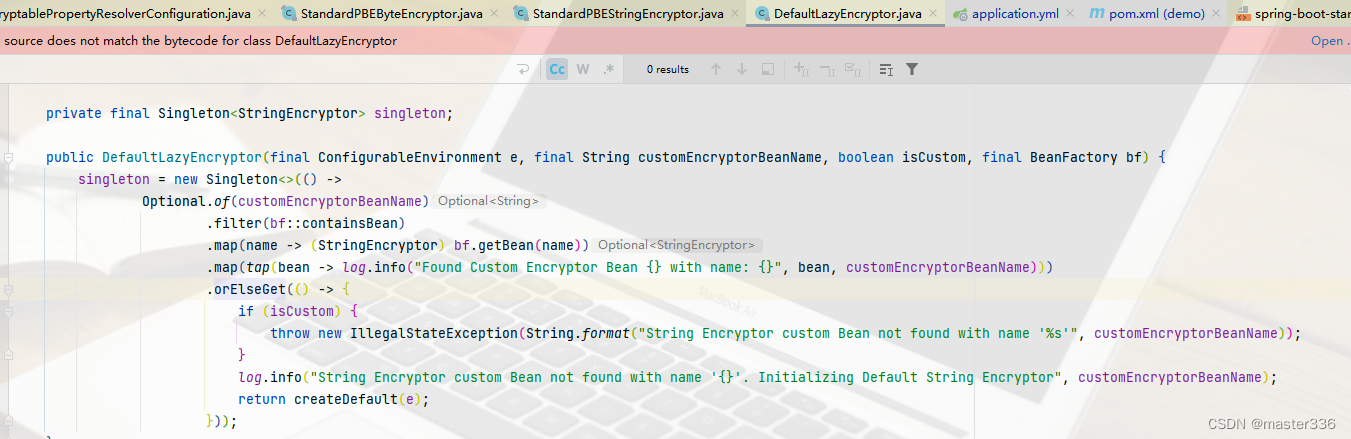Click class icon on StandardPBEByteEncryptor.java tab
Image resolution: width=1351 pixels, height=439 pixels.
pyautogui.click(x=289, y=14)
